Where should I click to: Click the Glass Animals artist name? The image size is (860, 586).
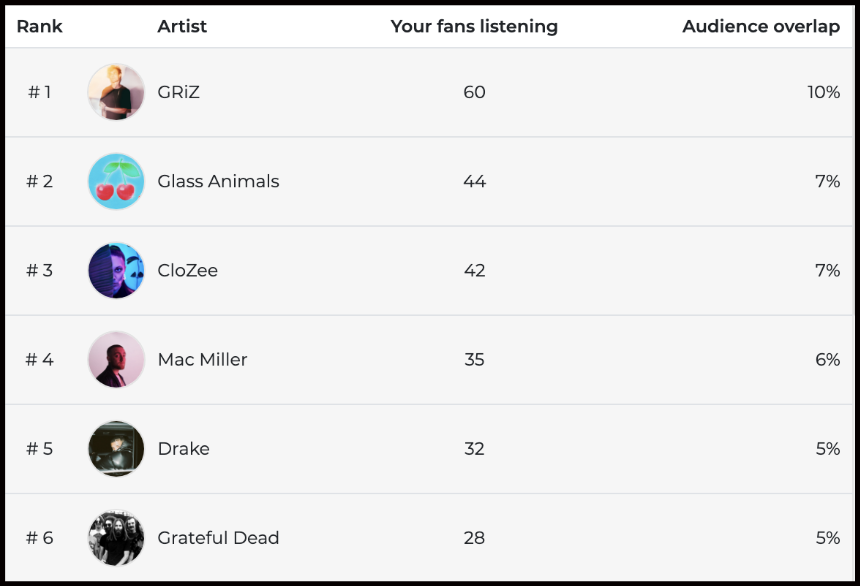[218, 181]
